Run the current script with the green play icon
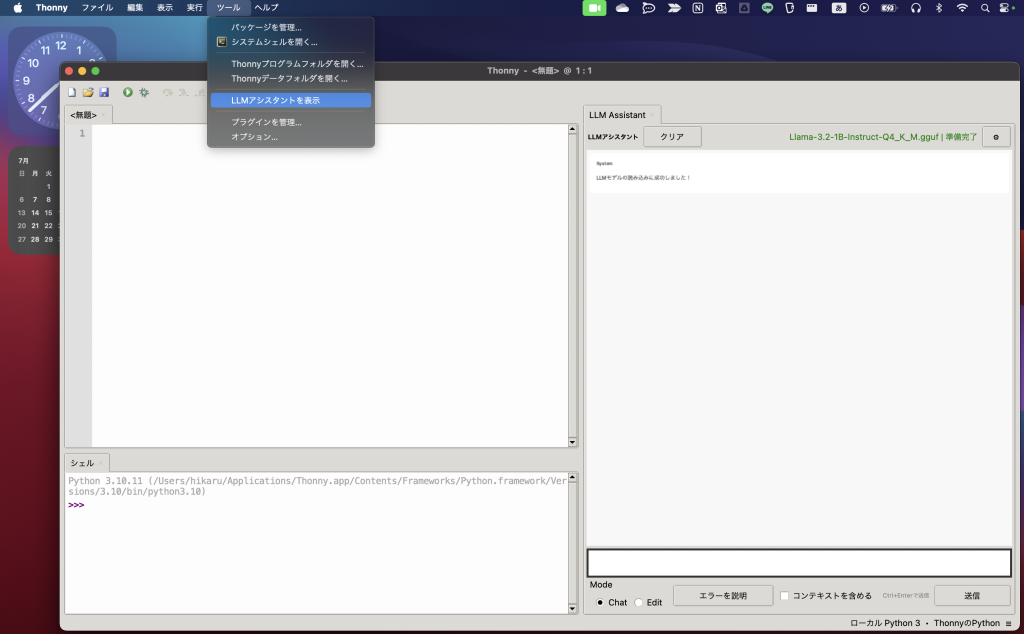1024x634 pixels. (128, 93)
